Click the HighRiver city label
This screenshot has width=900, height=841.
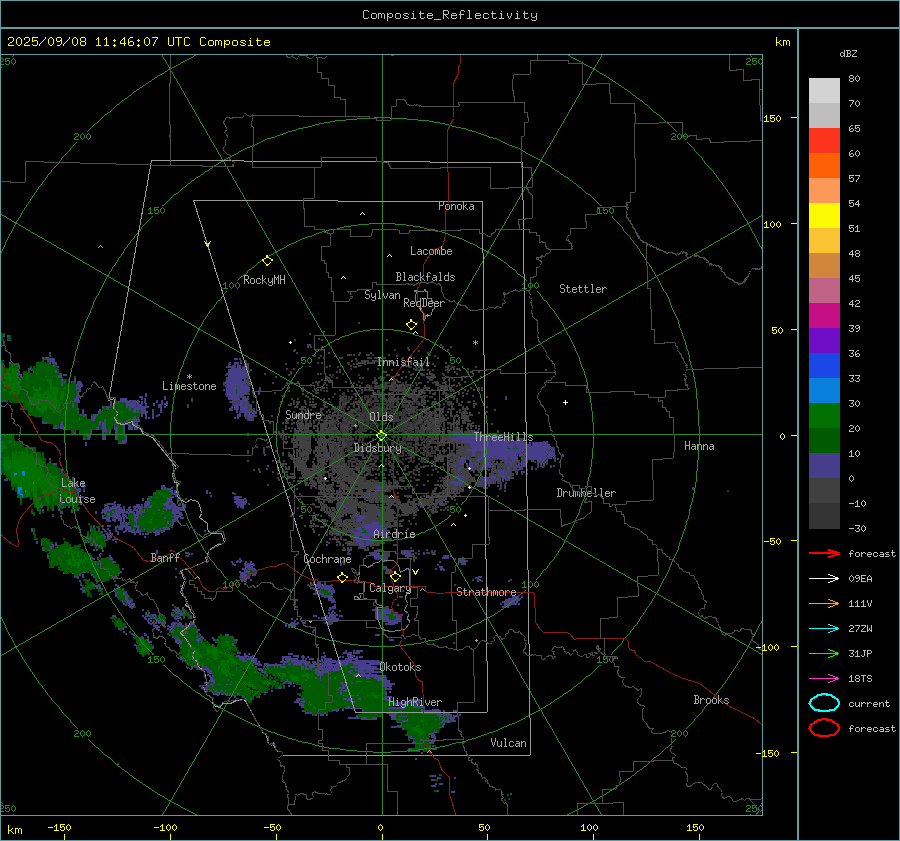tap(415, 702)
